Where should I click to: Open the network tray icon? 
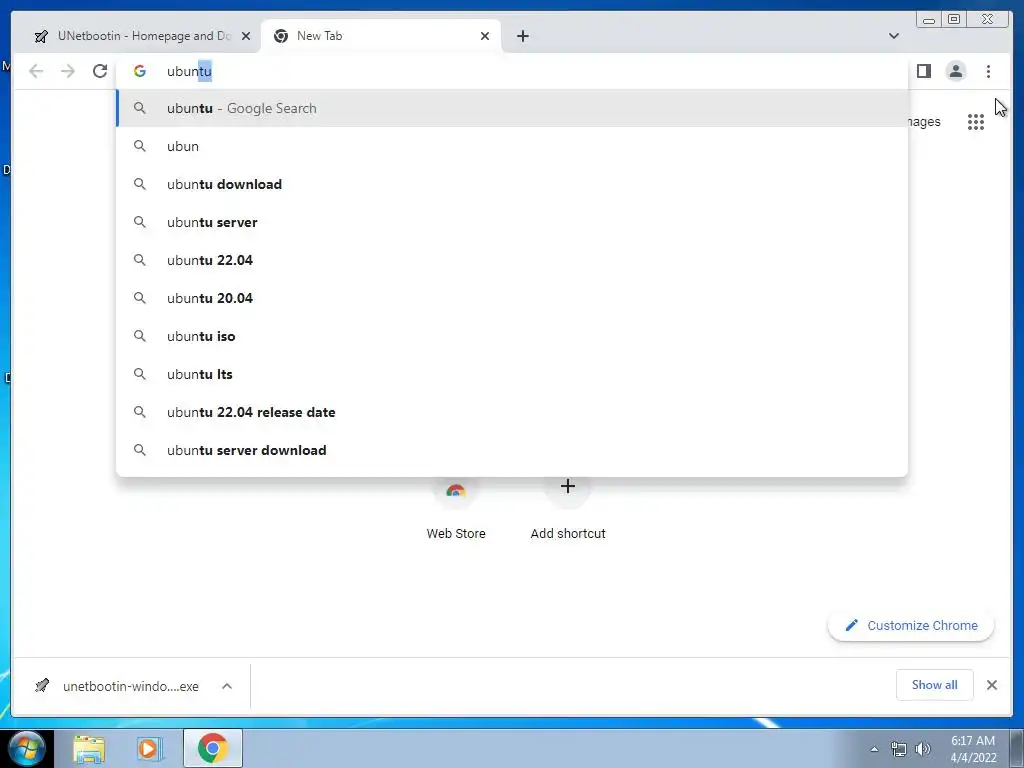point(899,749)
